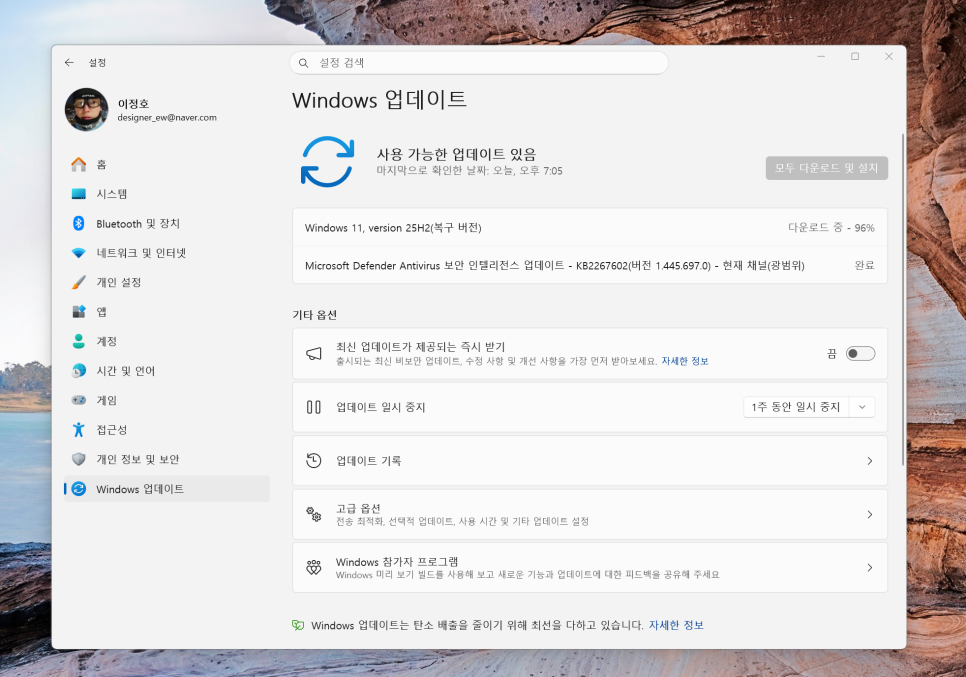Open Windows 참가자 프로그램 with its chevron

[870, 567]
